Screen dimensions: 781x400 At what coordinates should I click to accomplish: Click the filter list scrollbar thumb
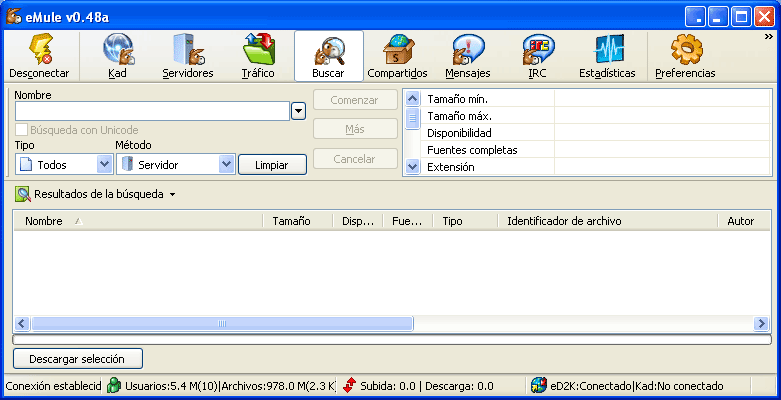pyautogui.click(x=412, y=119)
